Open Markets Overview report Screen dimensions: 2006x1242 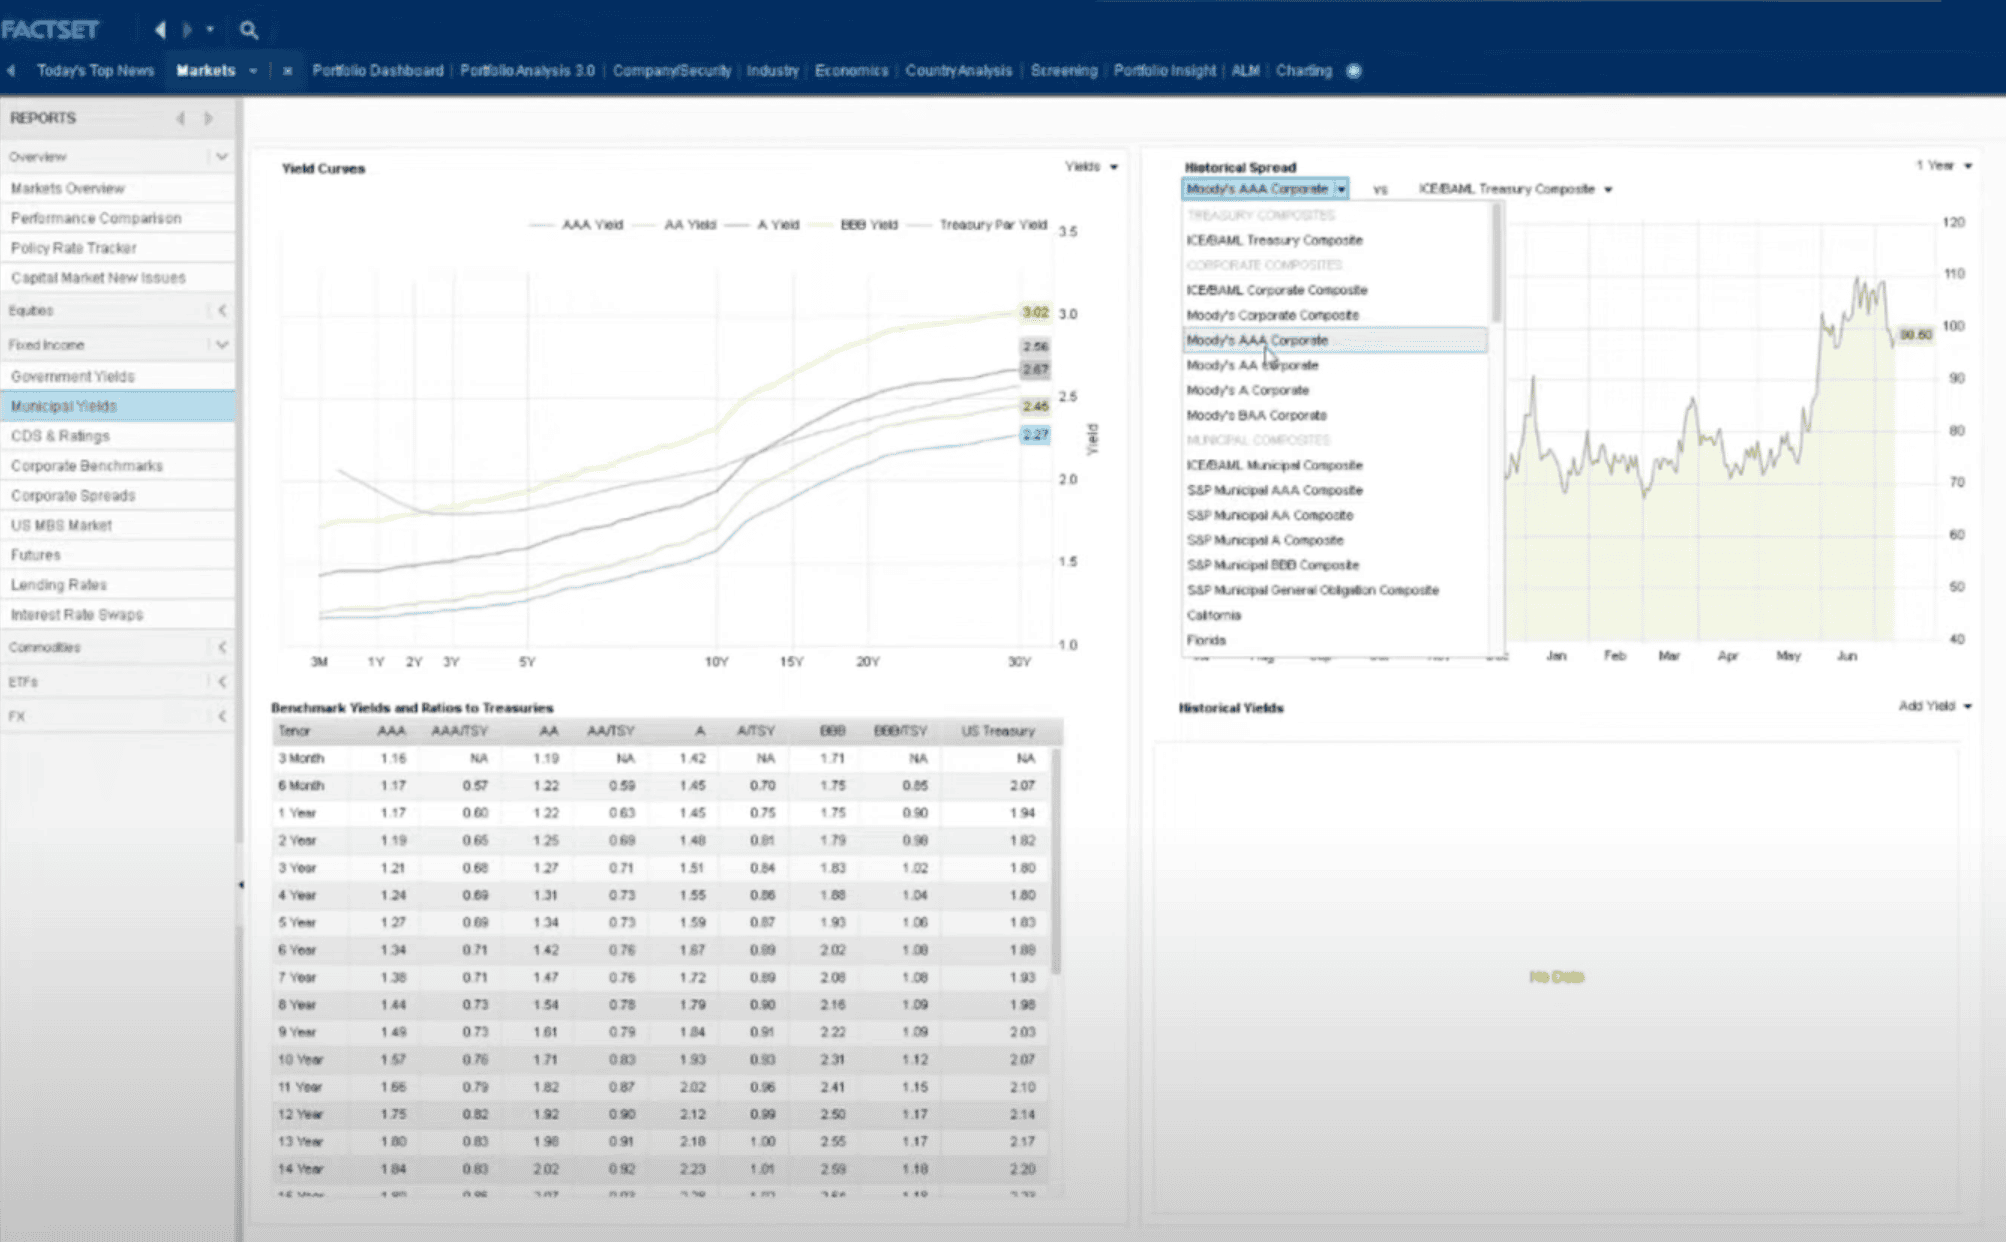coord(118,188)
